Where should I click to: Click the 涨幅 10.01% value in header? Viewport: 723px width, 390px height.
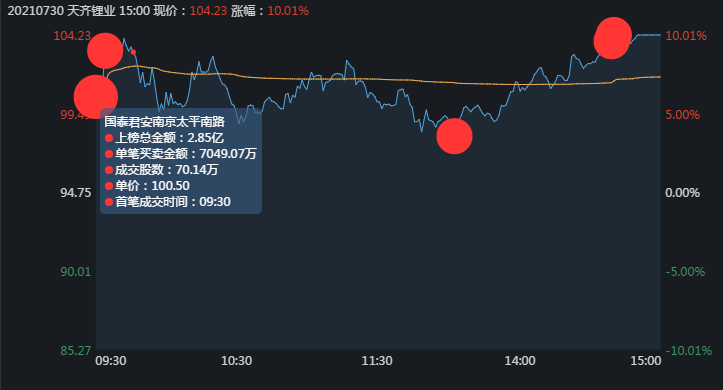point(288,11)
